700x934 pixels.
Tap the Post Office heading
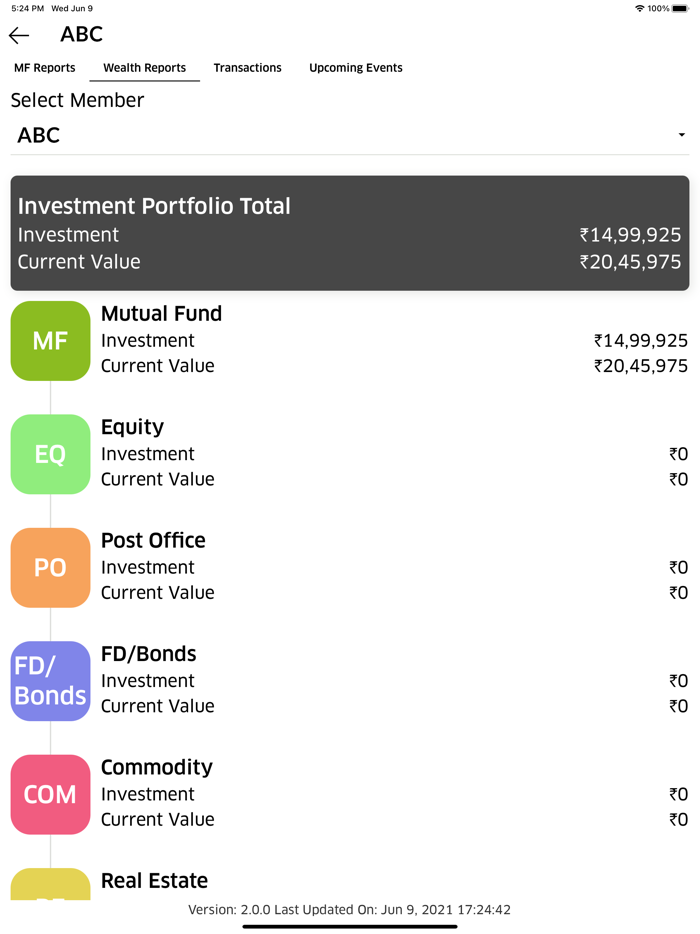[x=153, y=540]
